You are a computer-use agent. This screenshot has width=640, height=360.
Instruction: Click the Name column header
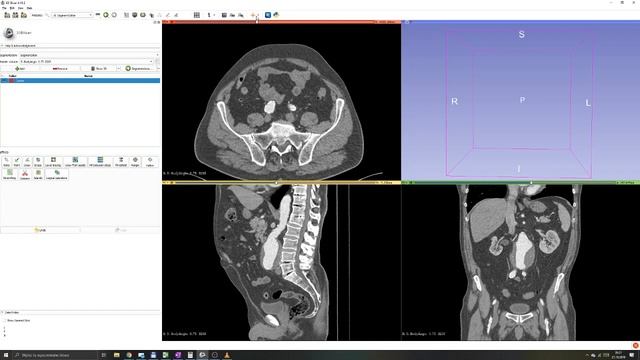[x=88, y=76]
